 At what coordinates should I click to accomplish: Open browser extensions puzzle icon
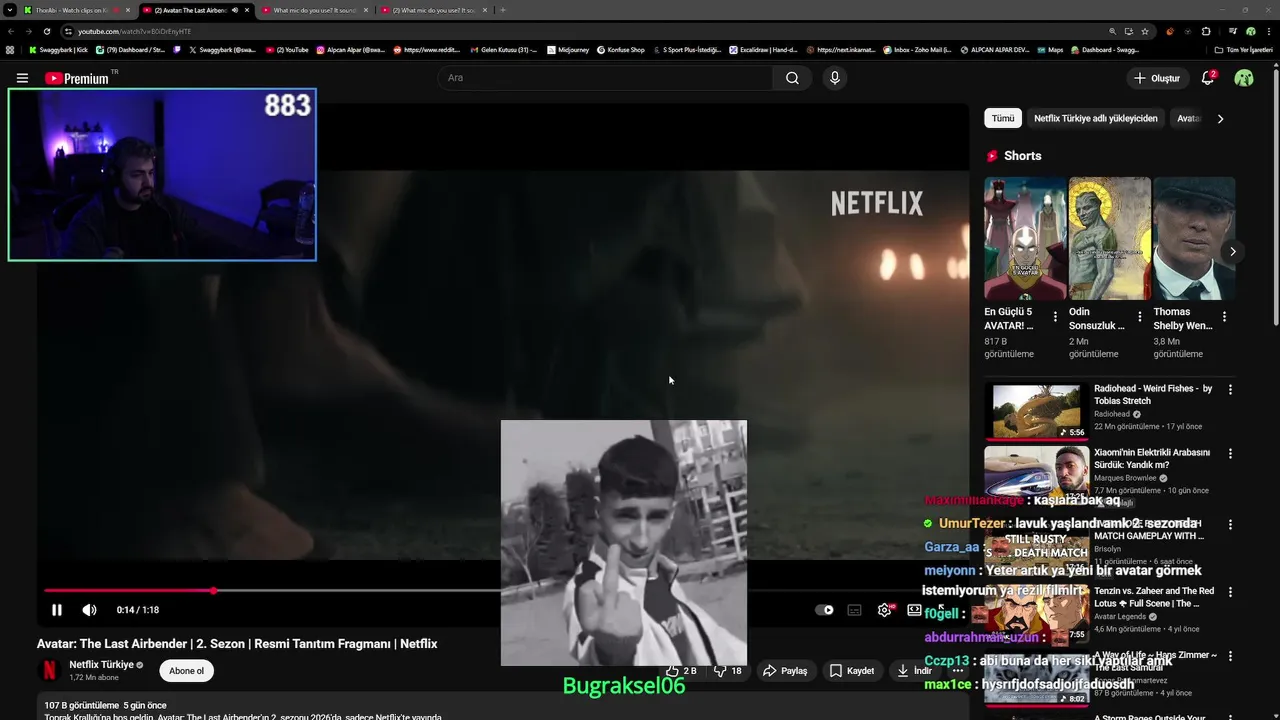pyautogui.click(x=1206, y=31)
